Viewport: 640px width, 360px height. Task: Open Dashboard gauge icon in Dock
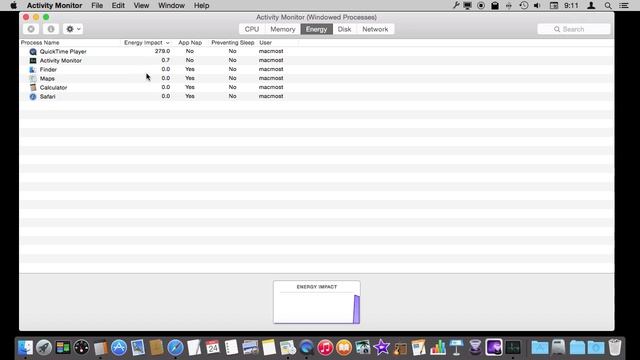pyautogui.click(x=81, y=348)
